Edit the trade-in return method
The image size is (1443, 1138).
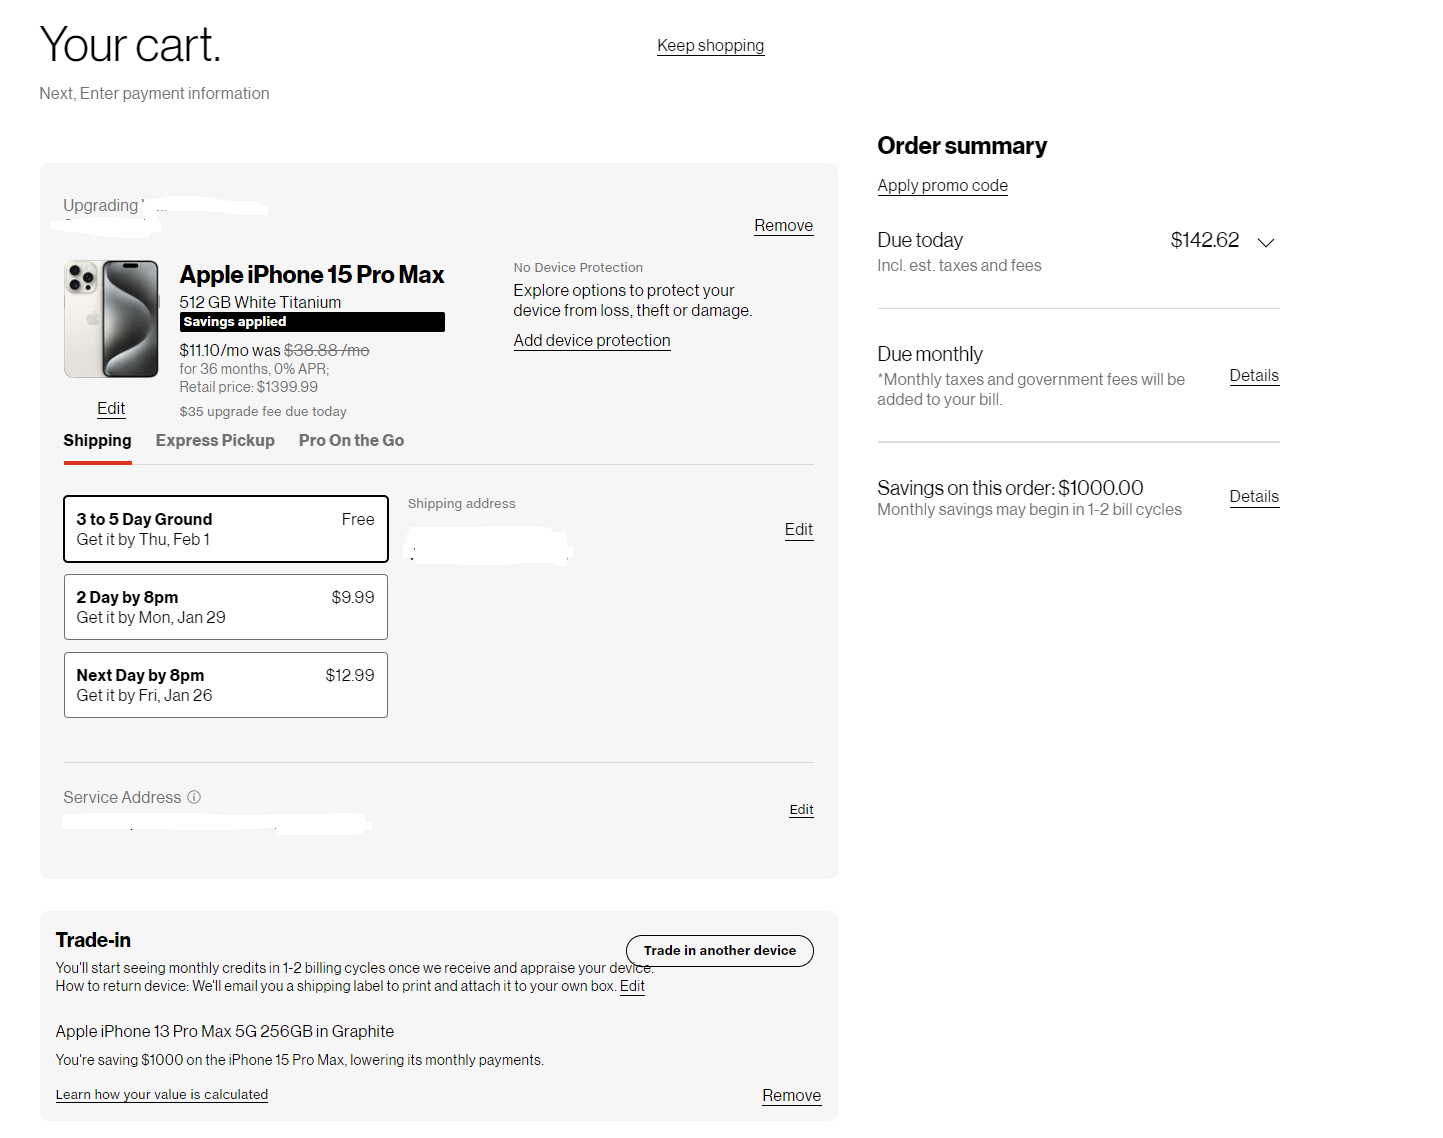(x=632, y=987)
